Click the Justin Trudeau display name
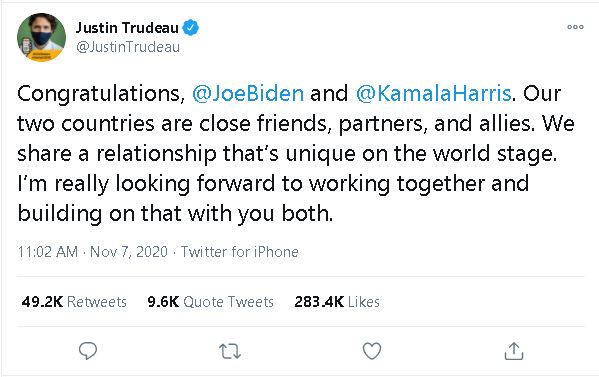599x377 pixels. (127, 28)
